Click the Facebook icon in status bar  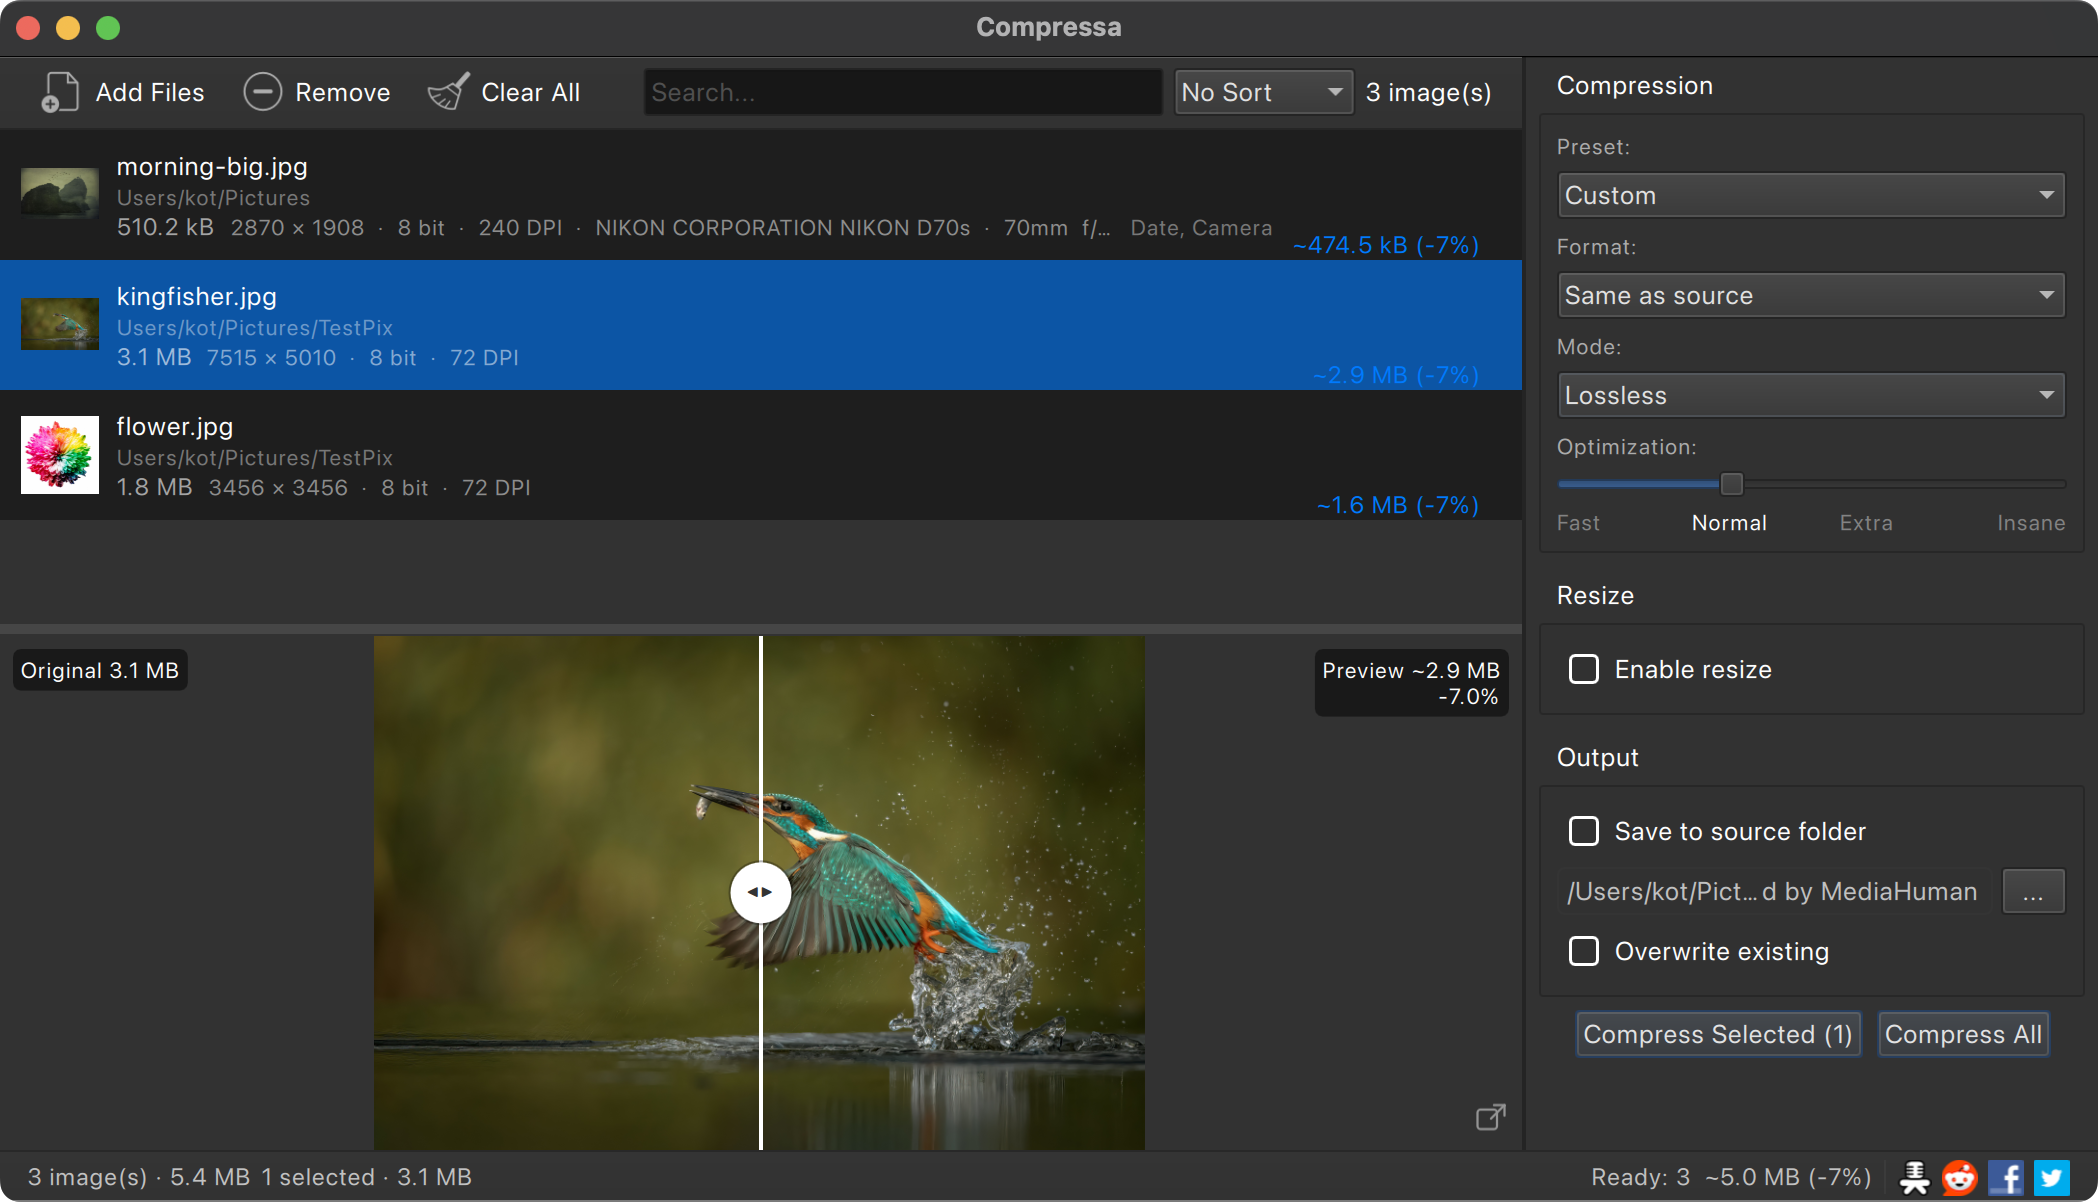coord(2006,1177)
